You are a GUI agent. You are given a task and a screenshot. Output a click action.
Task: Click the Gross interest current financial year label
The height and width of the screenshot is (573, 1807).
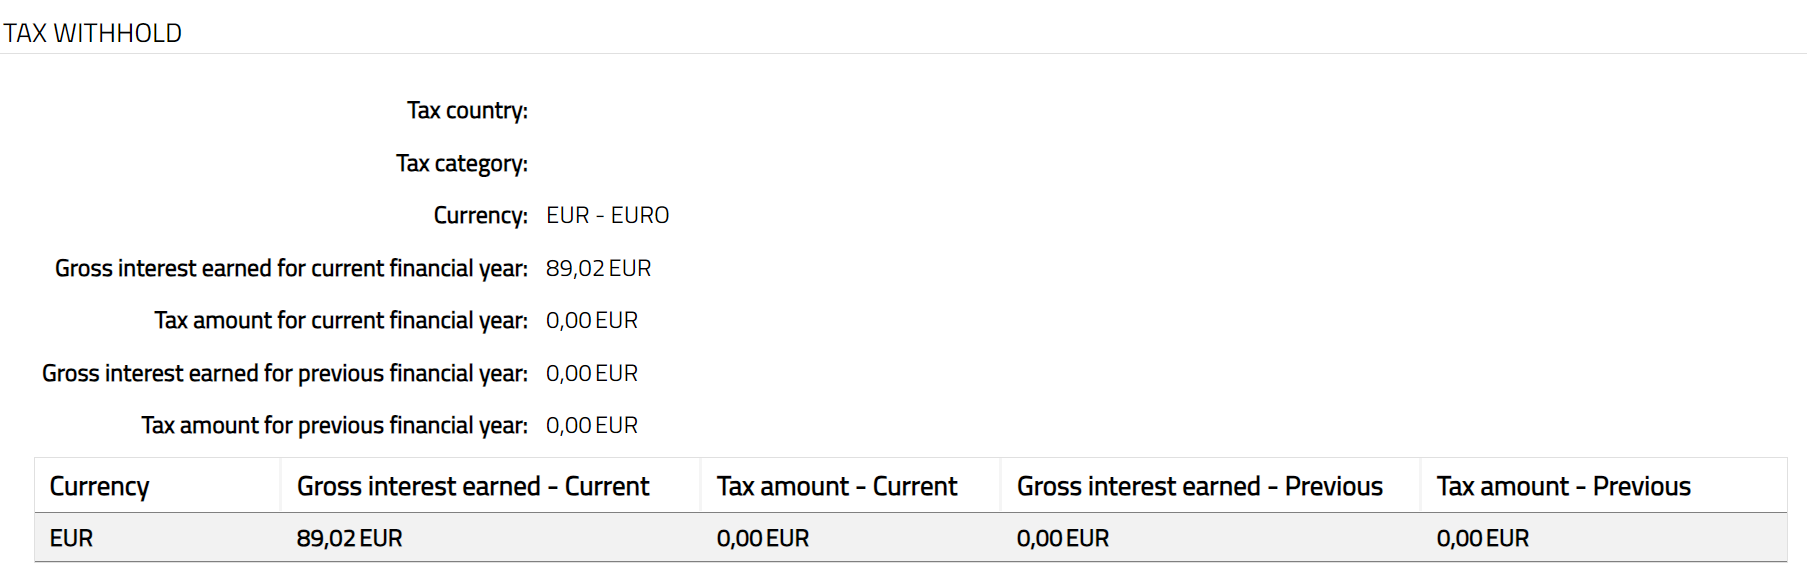291,268
